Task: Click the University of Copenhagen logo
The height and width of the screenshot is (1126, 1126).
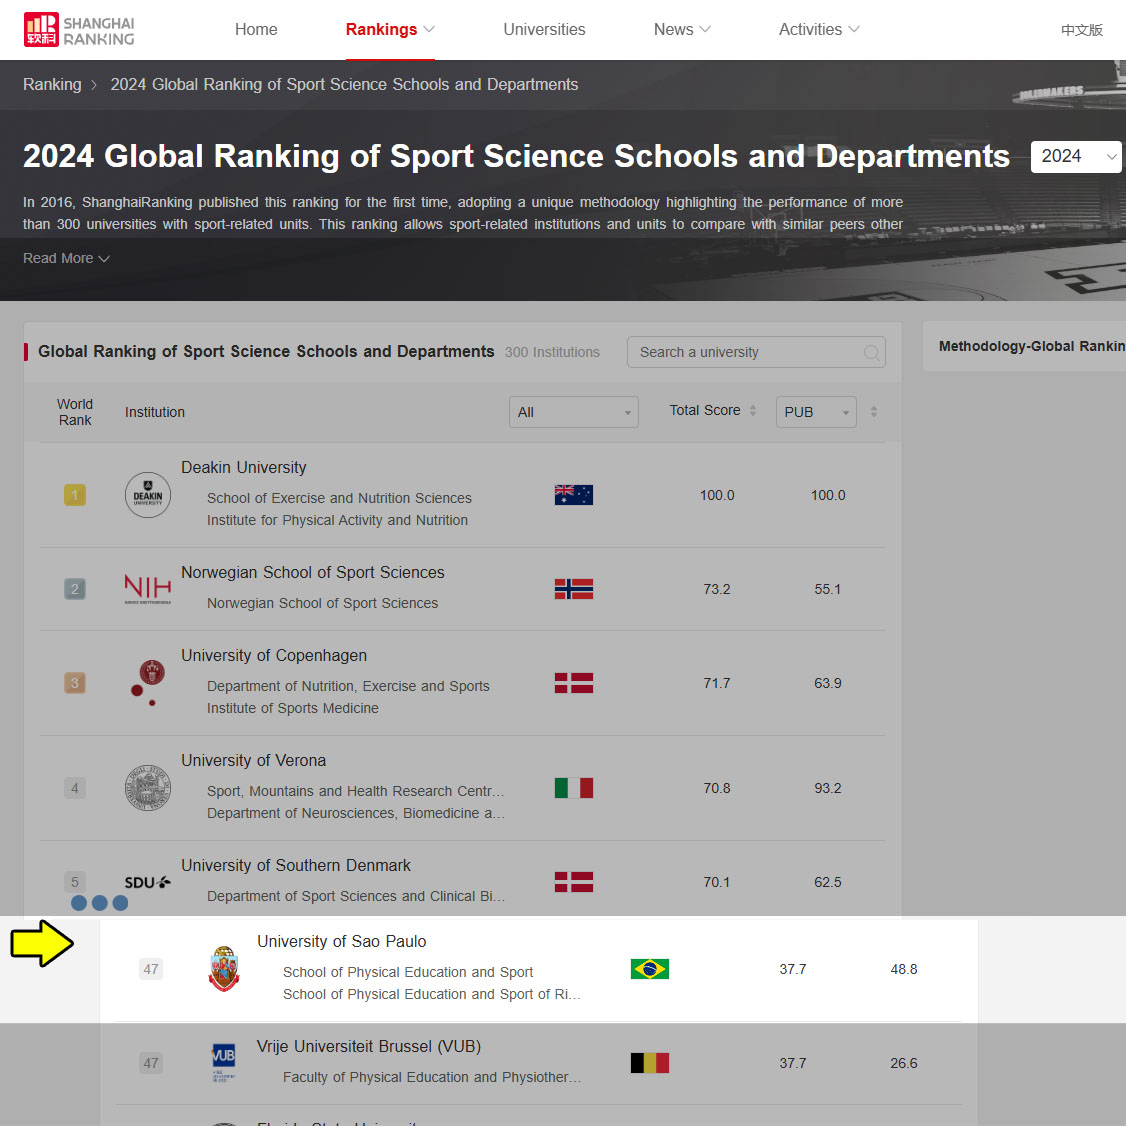Action: click(148, 683)
